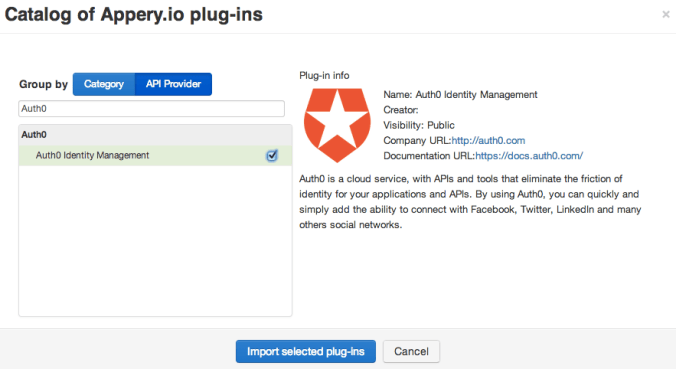Click the 'Catalog of Appery.io plug-ins' title
This screenshot has width=676, height=369.
click(134, 15)
